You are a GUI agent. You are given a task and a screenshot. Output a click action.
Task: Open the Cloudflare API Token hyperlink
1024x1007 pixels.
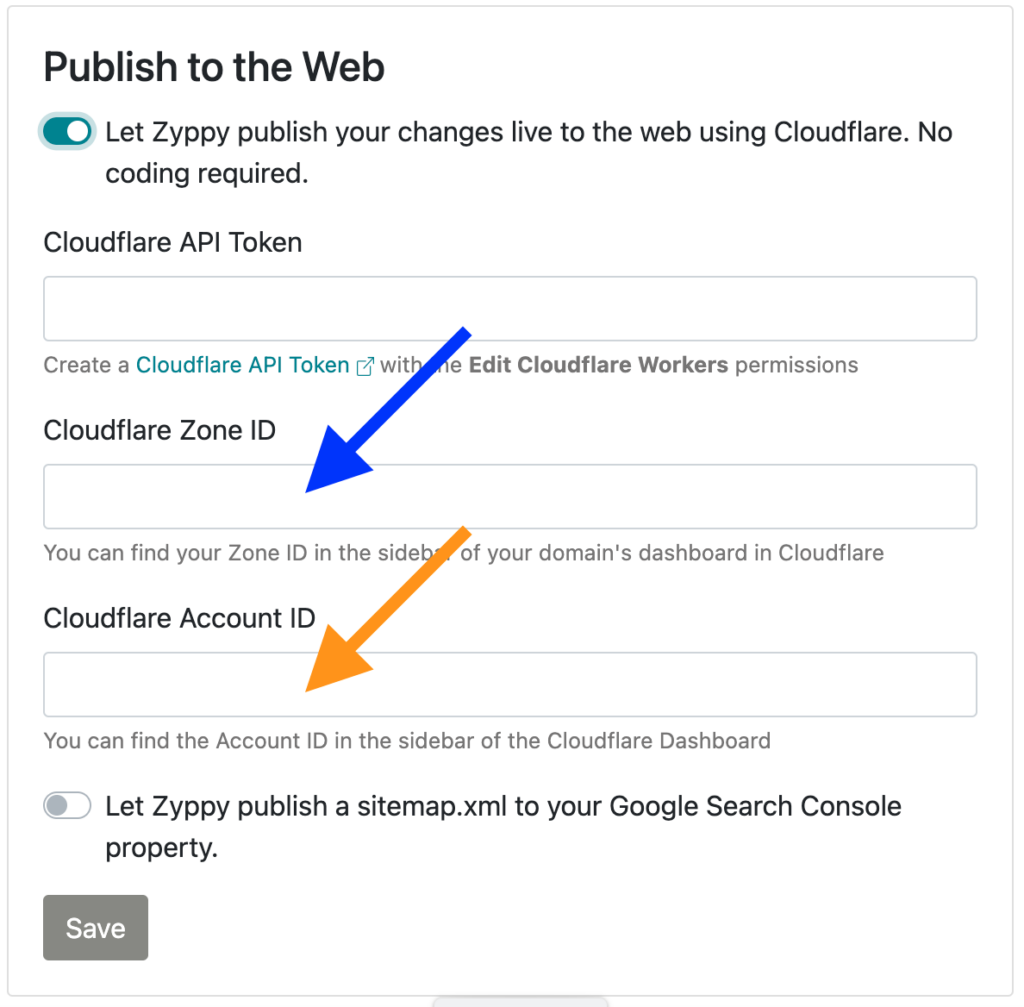click(x=242, y=365)
